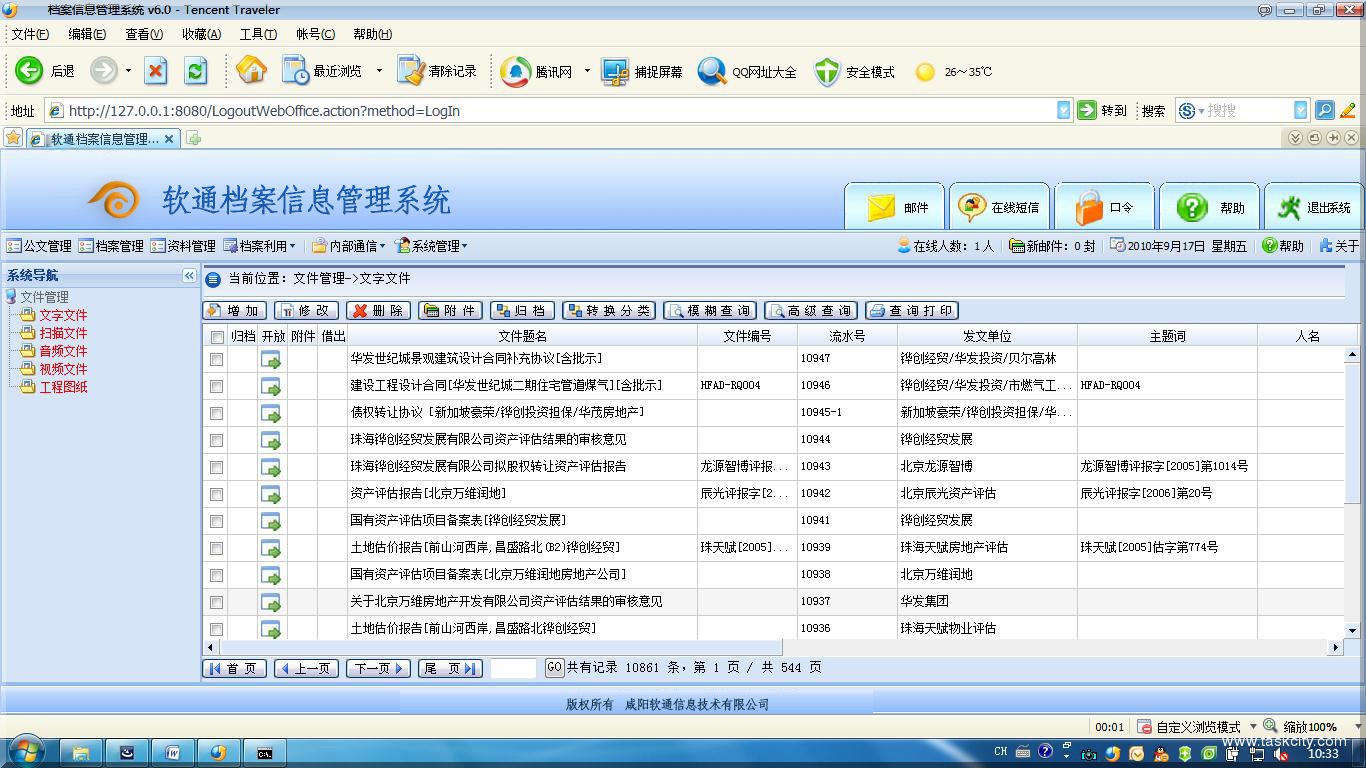Expand the address bar dropdown arrow
1366x768 pixels.
point(1064,111)
